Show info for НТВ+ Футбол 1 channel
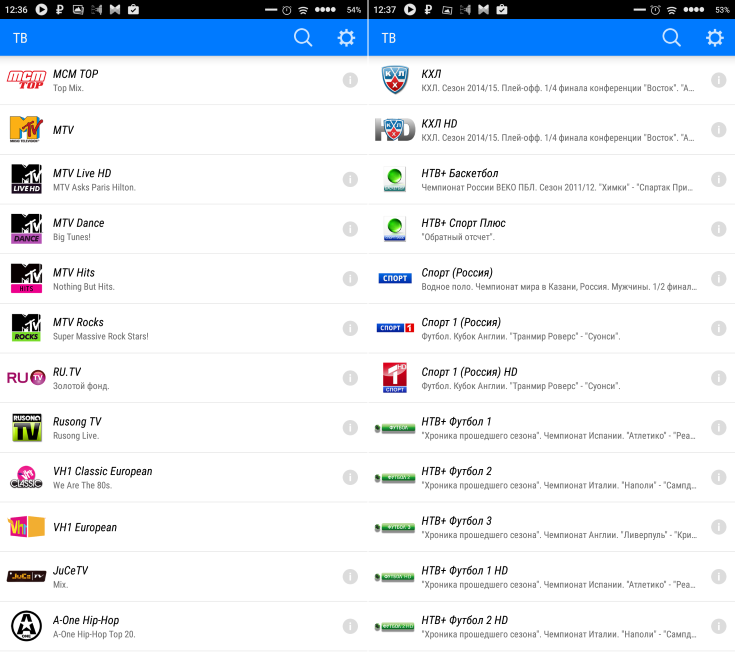 [719, 428]
